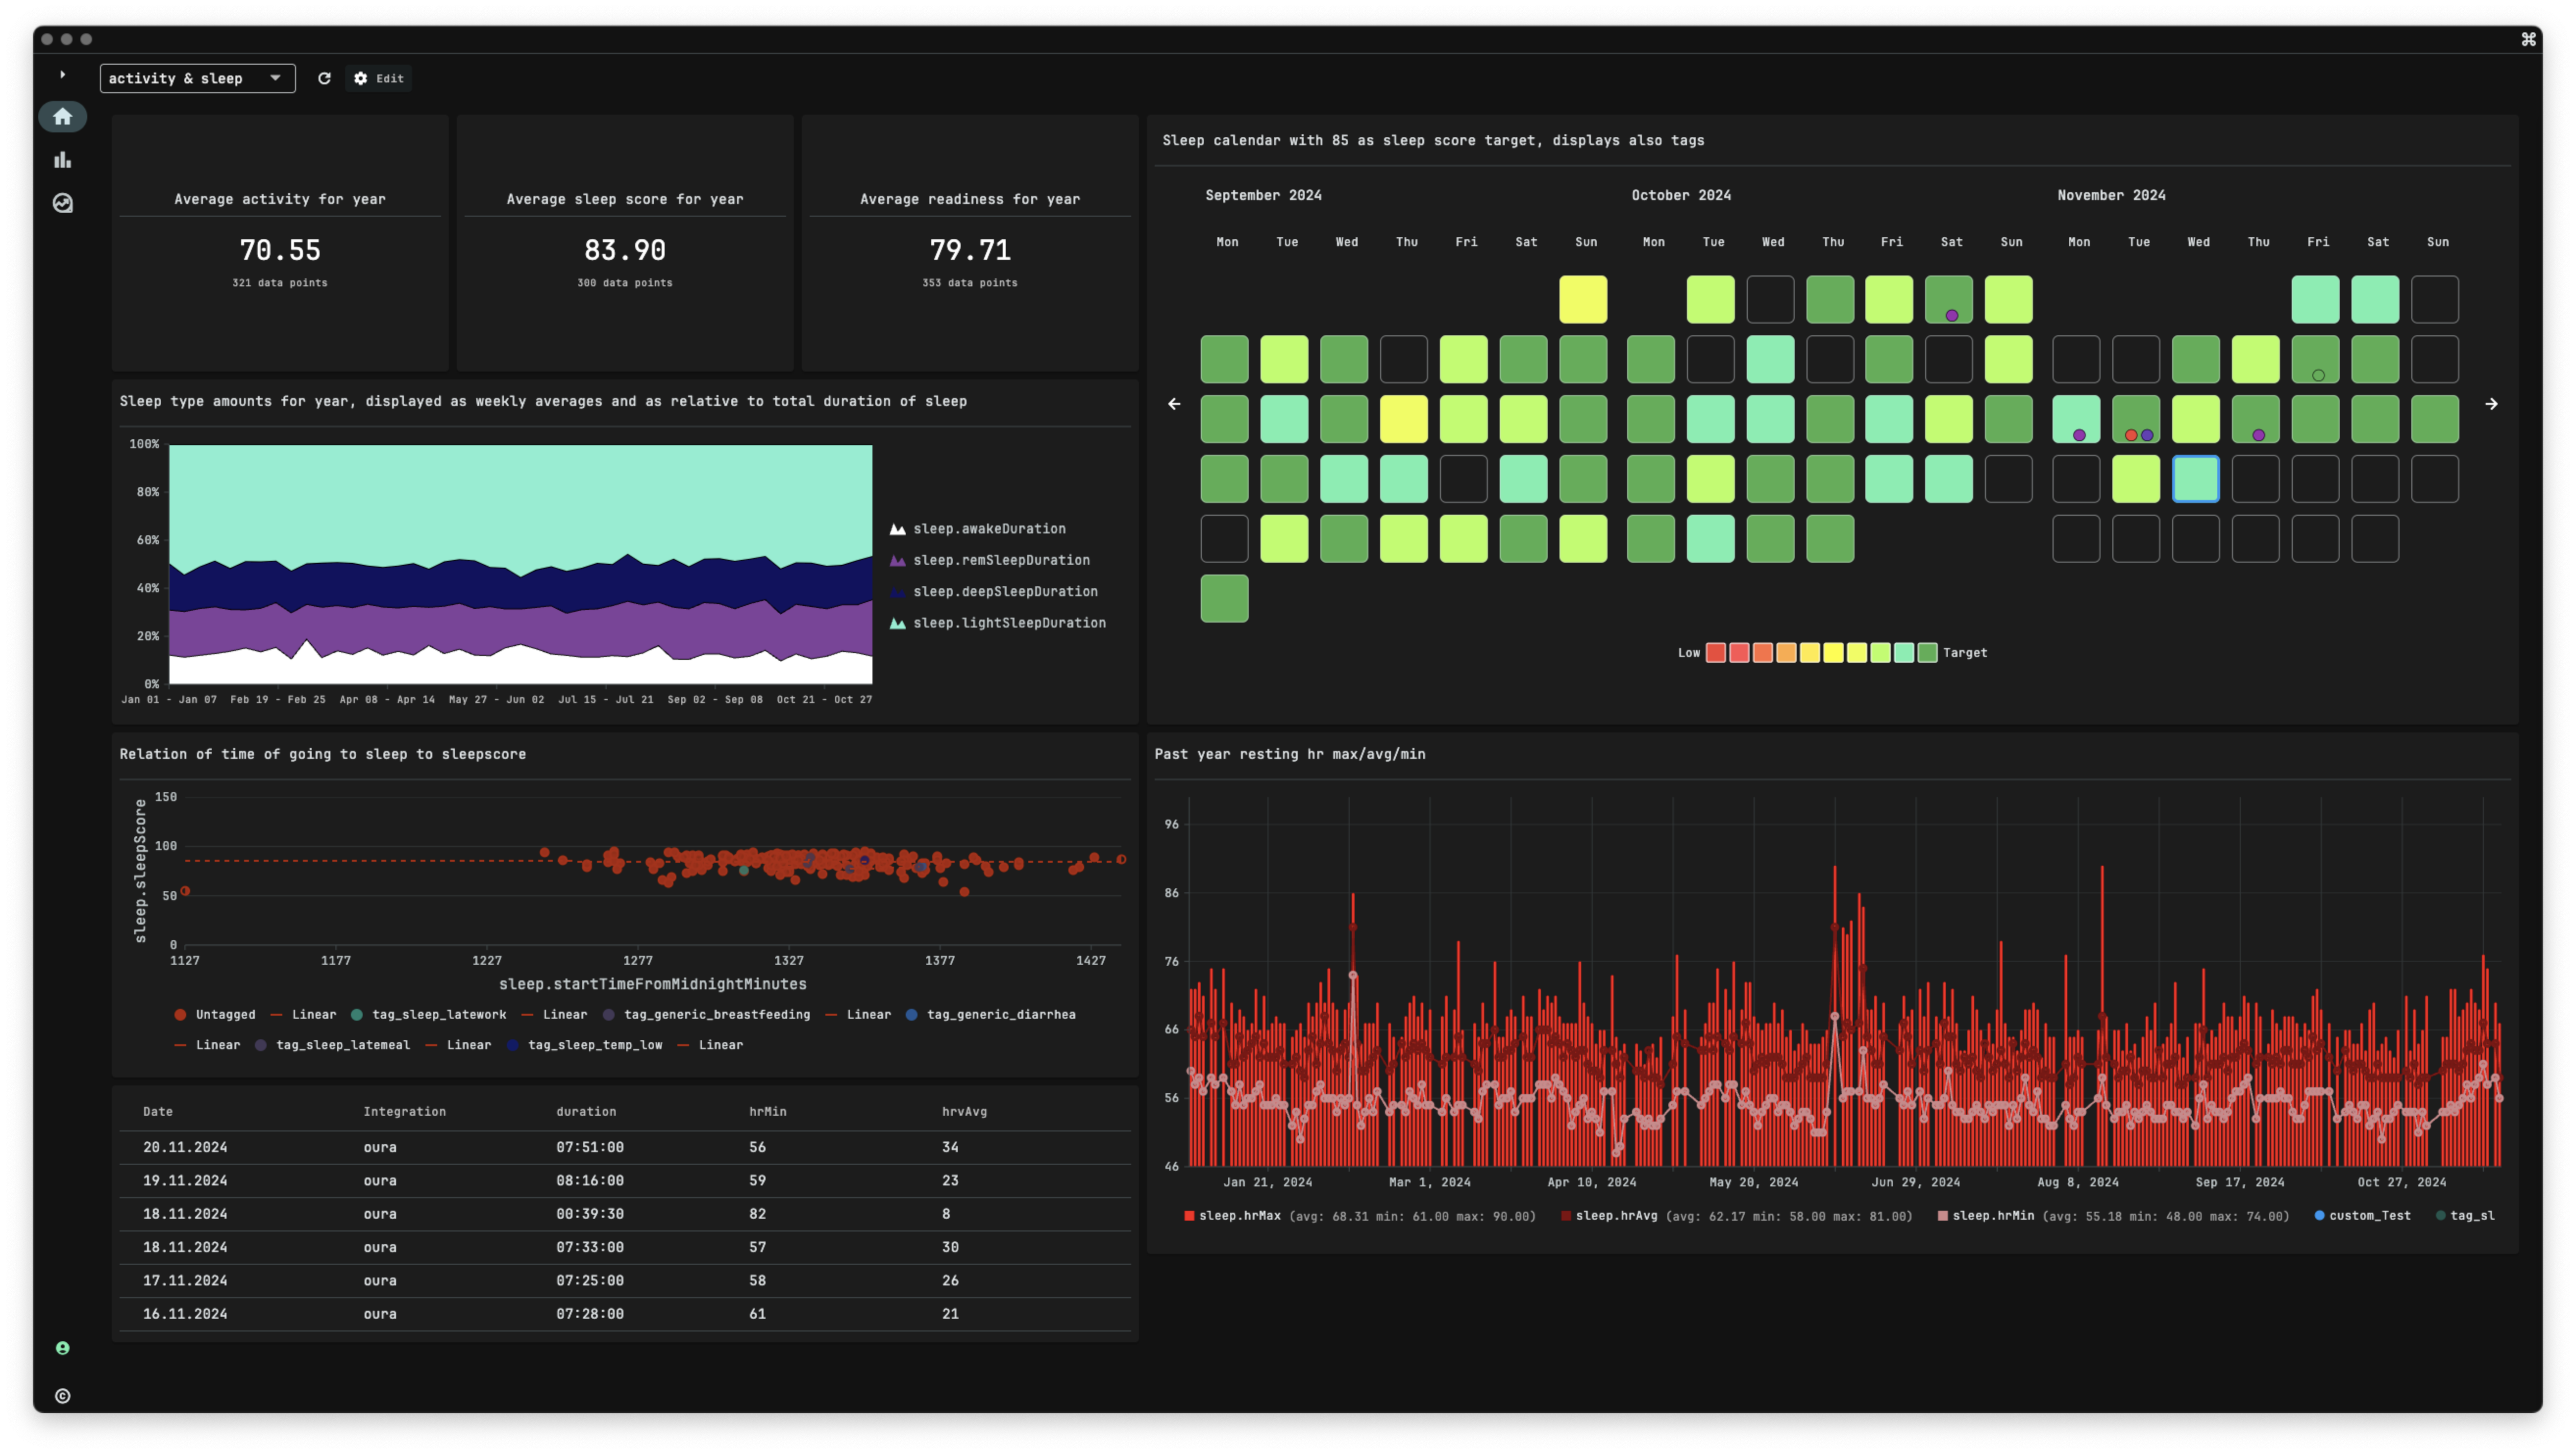This screenshot has width=2576, height=1454.
Task: Click the command icon at window top right
Action: 2528,39
